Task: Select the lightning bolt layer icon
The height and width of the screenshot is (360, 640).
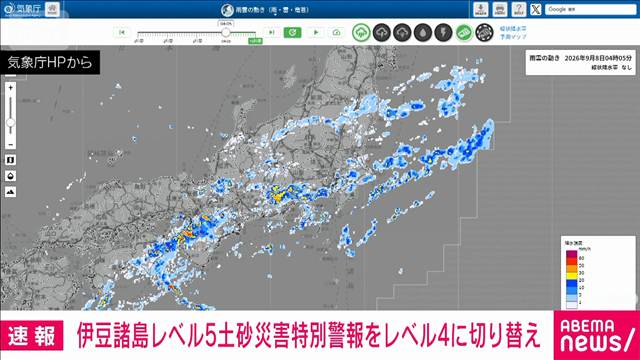Action: click(443, 32)
